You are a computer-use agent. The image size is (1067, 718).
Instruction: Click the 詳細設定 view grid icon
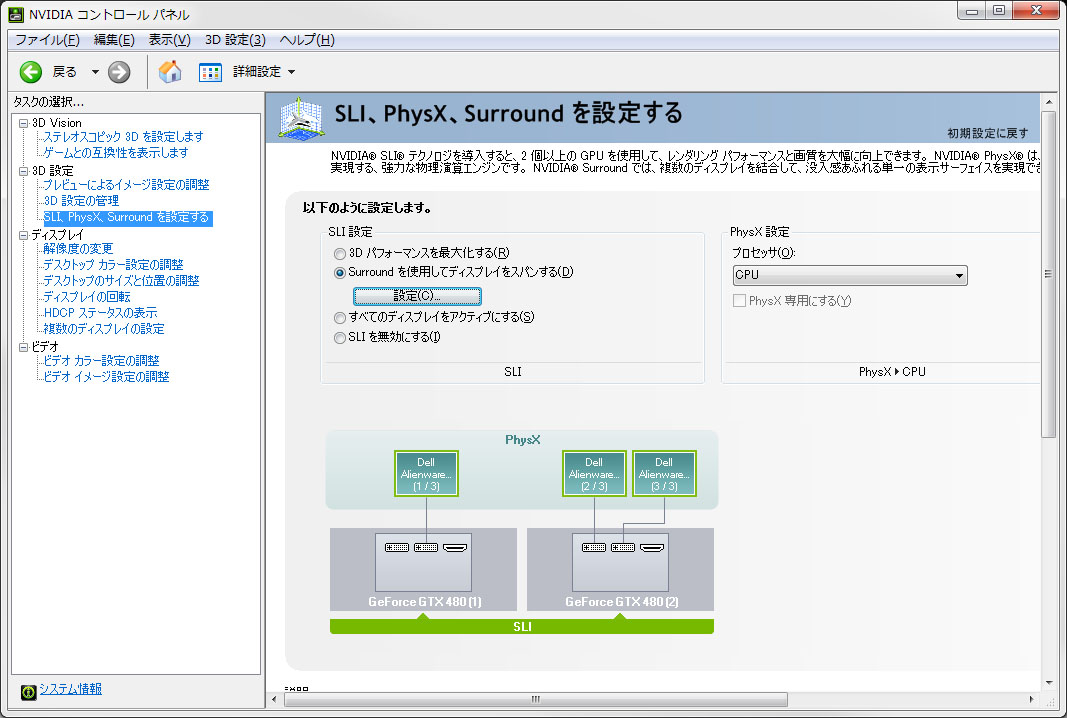click(210, 71)
